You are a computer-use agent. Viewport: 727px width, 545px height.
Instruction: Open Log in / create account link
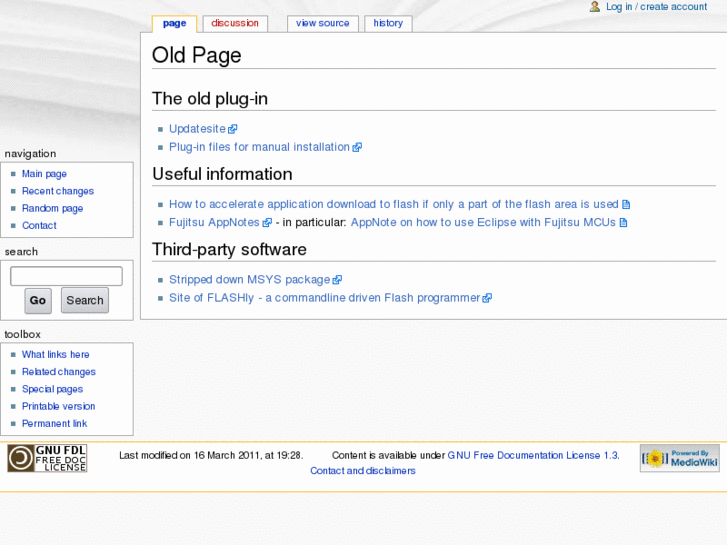point(656,7)
